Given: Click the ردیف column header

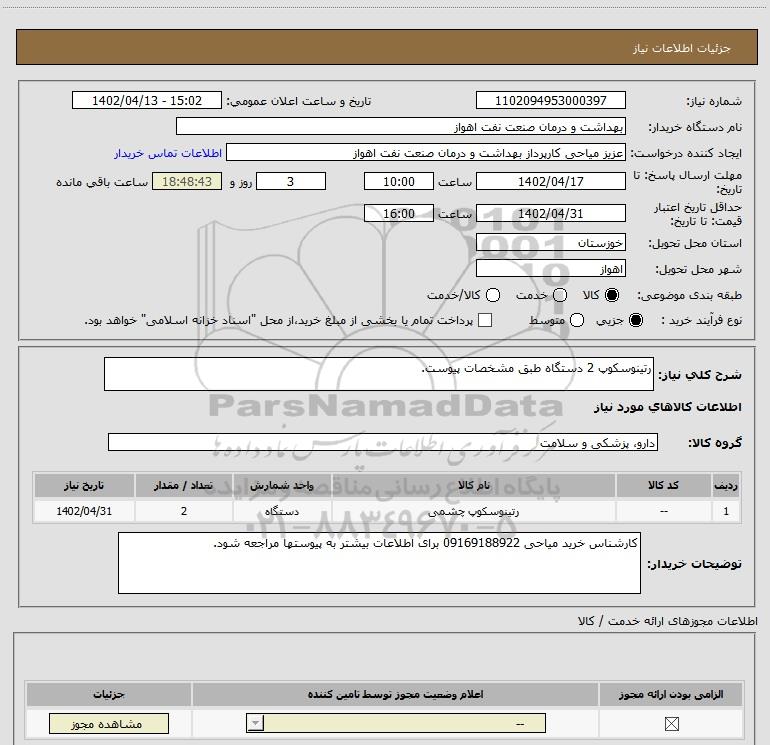Looking at the screenshot, I should pyautogui.click(x=726, y=485).
